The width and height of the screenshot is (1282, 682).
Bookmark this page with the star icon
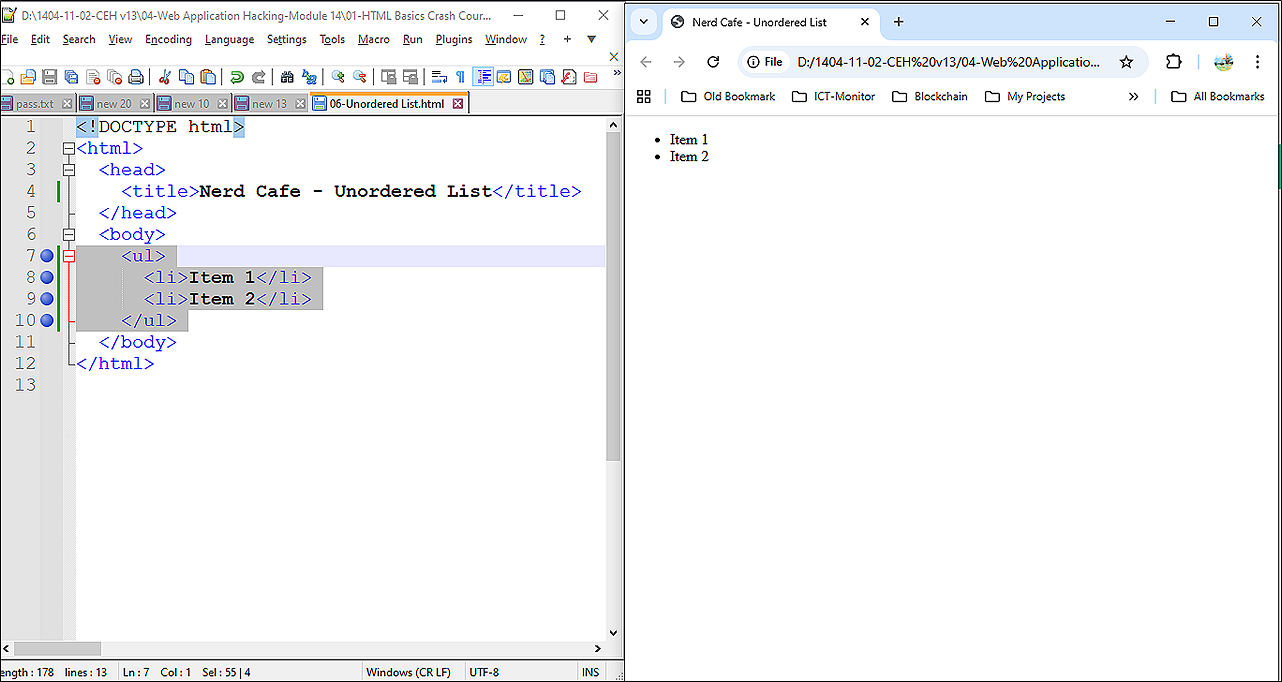(x=1126, y=62)
